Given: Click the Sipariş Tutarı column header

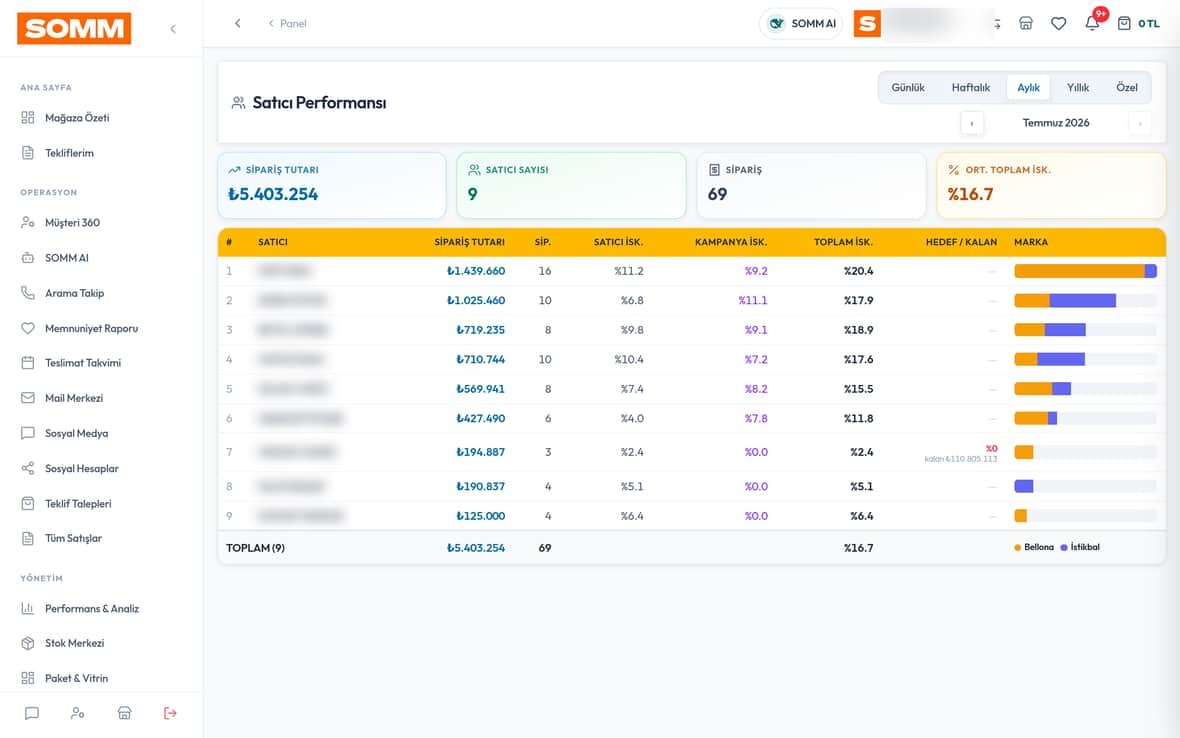Looking at the screenshot, I should pyautogui.click(x=470, y=242).
